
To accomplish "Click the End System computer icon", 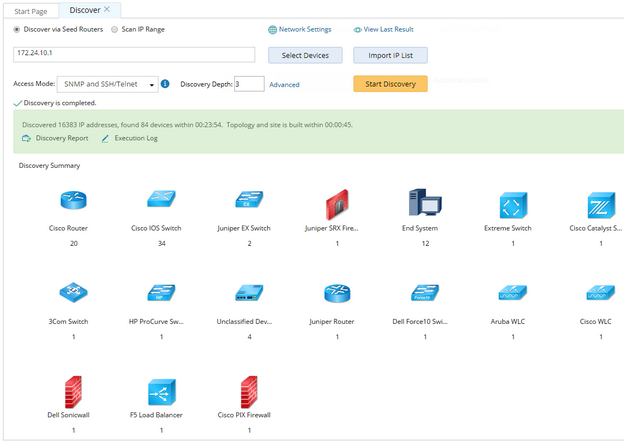I will click(425, 202).
